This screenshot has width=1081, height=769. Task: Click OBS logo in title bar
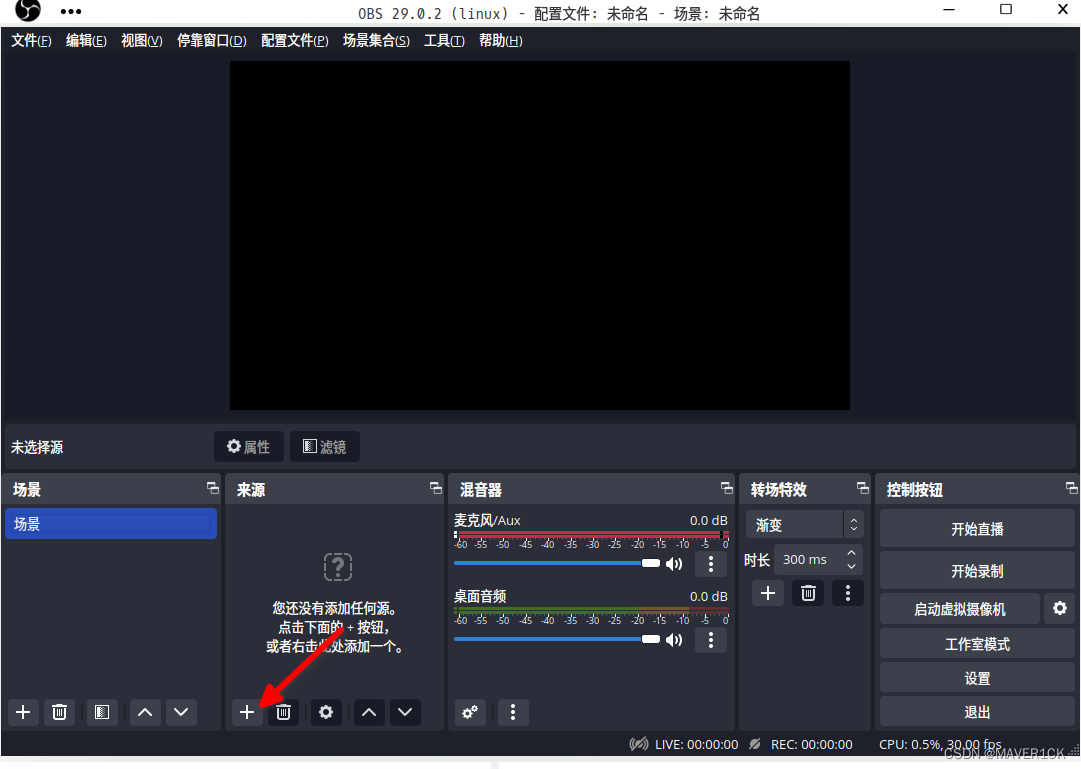point(28,10)
